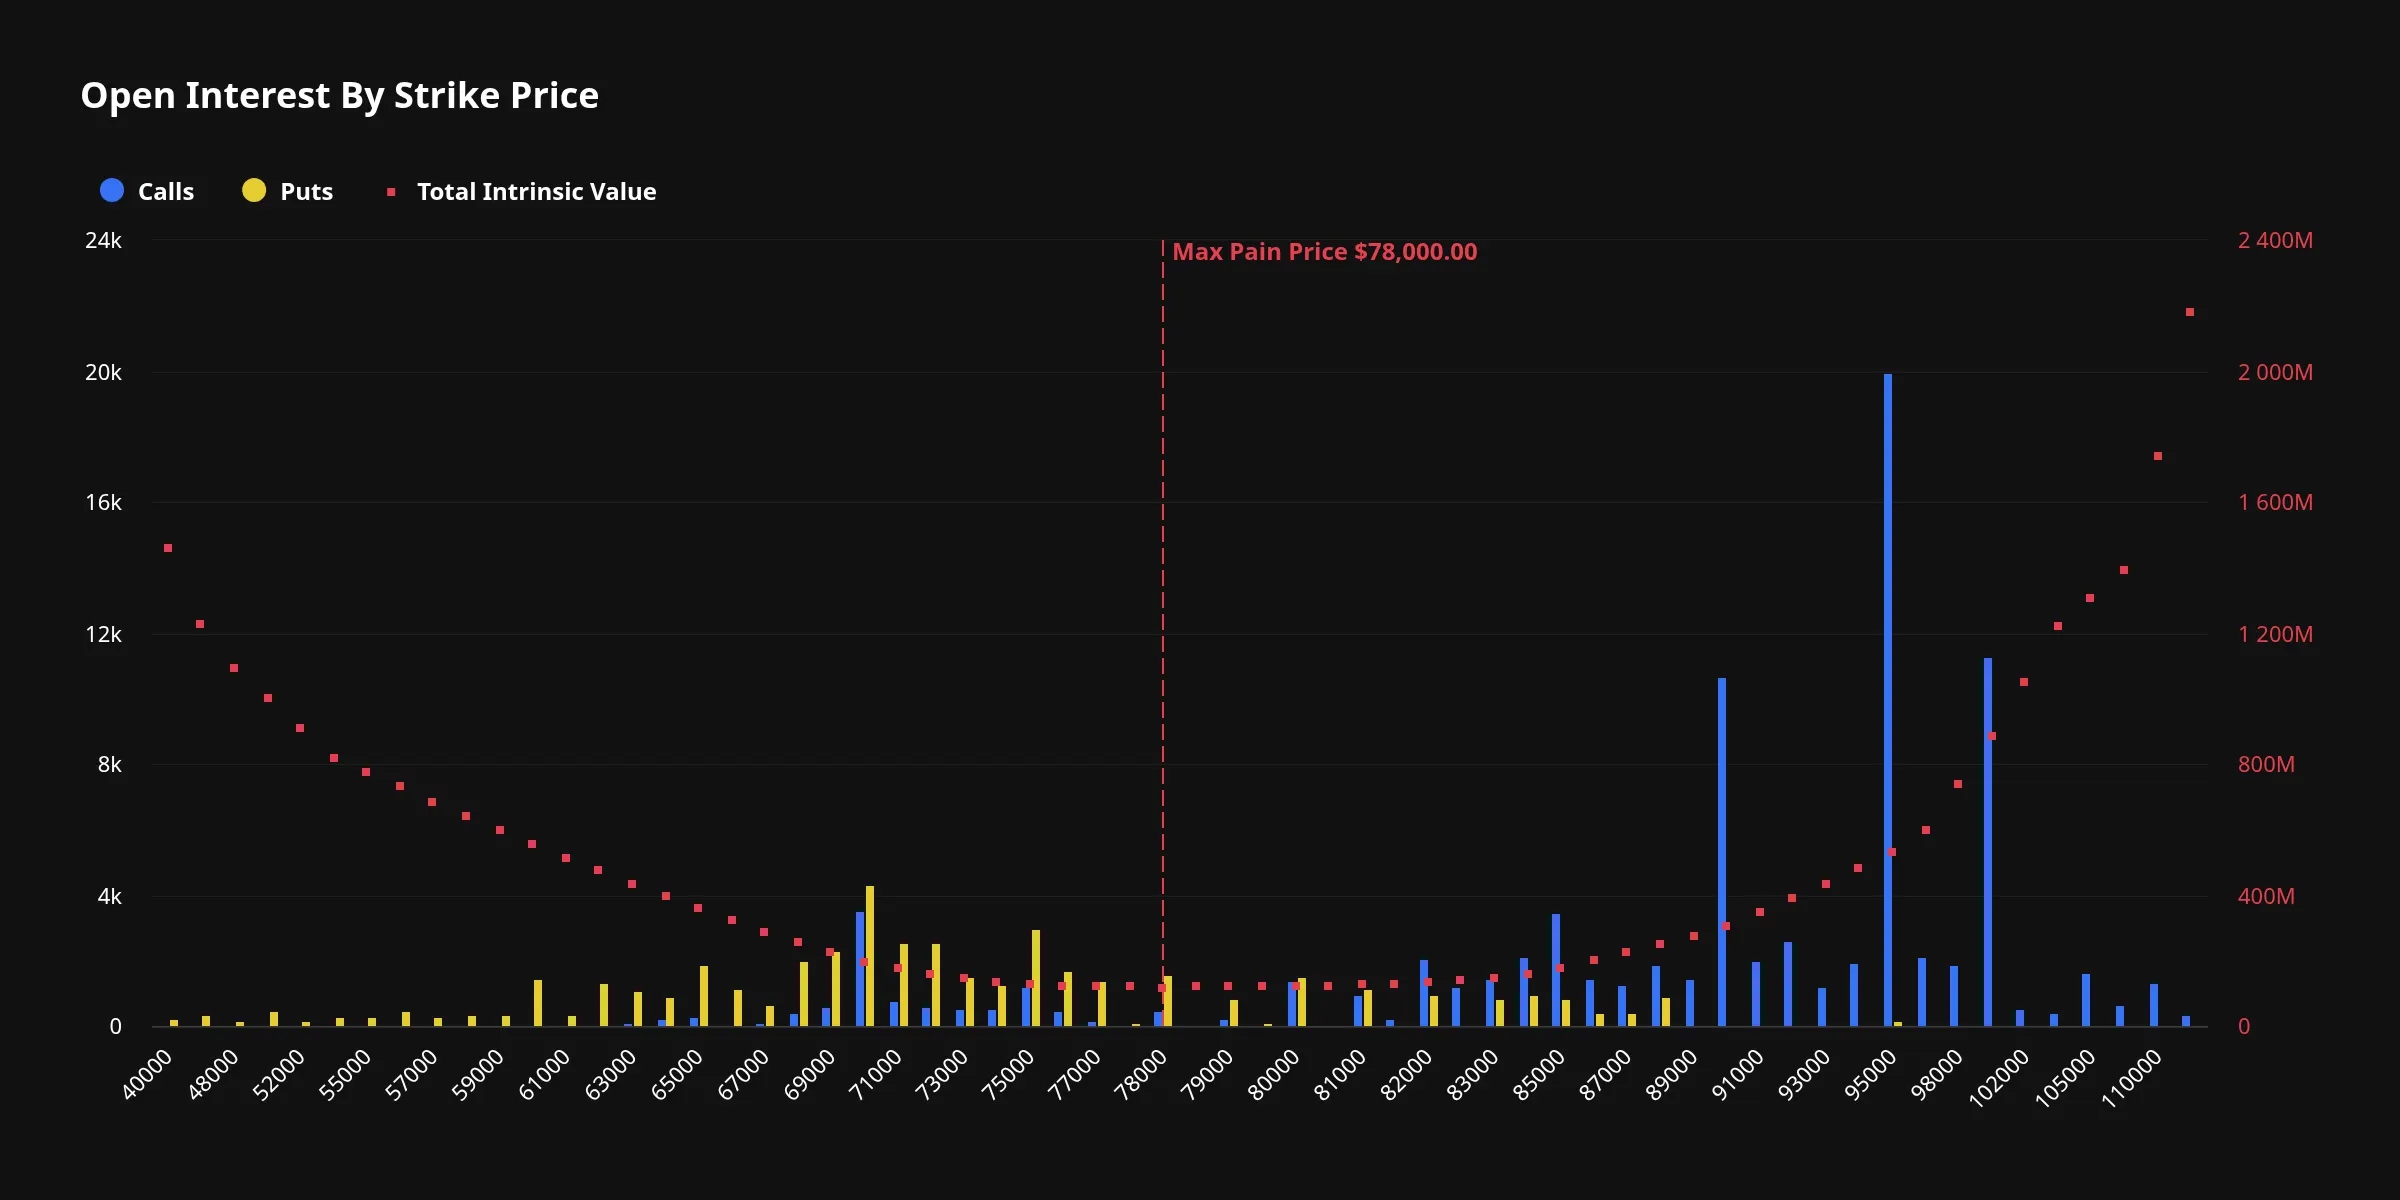Image resolution: width=2400 pixels, height=1200 pixels.
Task: Click the 91000 strike axis label
Action: coord(1737,1075)
